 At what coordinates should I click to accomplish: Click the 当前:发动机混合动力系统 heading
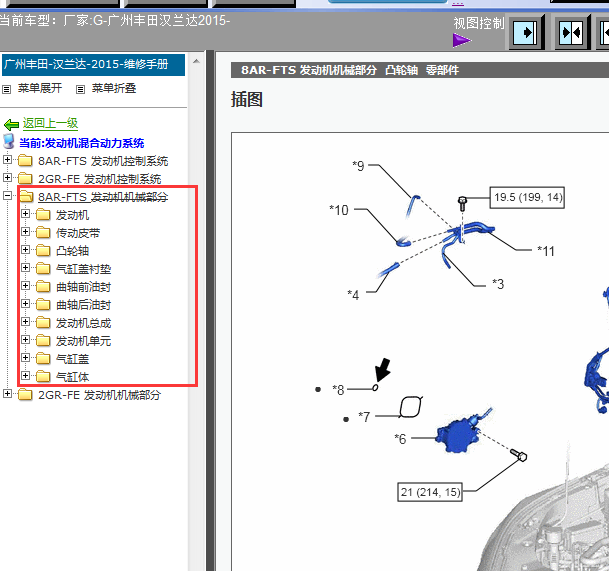point(82,143)
